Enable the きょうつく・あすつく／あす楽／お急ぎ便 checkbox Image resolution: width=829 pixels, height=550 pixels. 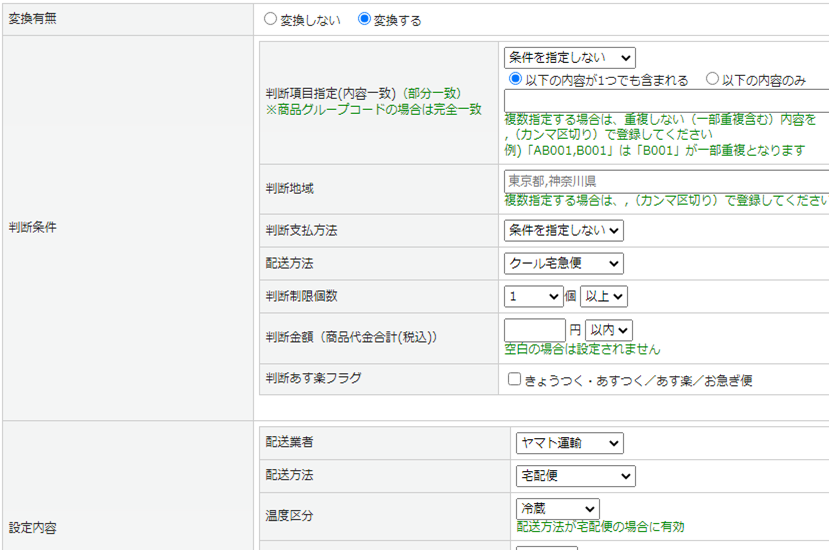[514, 380]
